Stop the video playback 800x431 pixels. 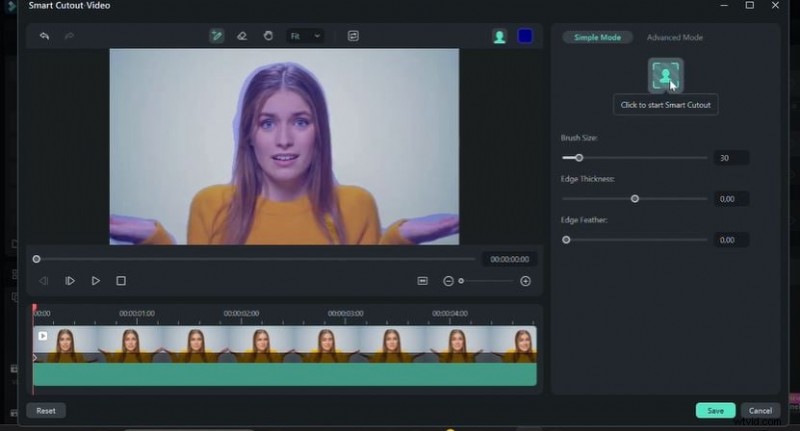coord(121,281)
